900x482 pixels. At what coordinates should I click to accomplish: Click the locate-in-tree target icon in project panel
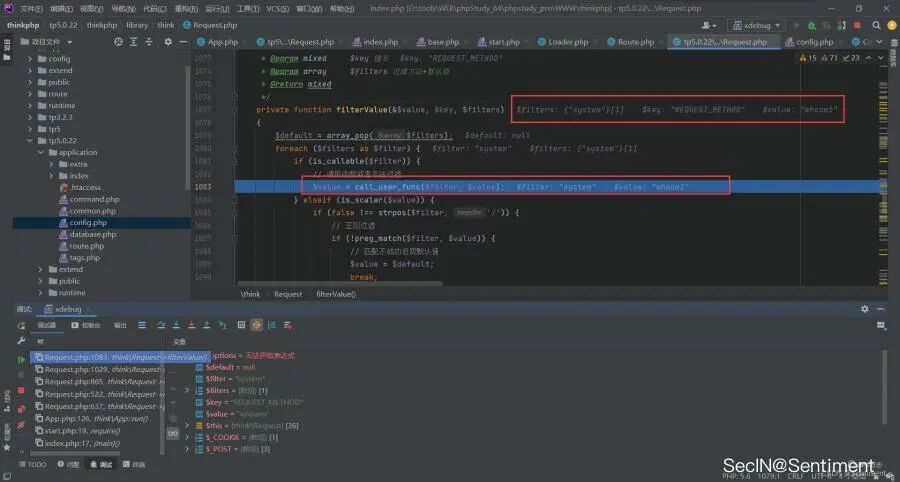click(118, 42)
